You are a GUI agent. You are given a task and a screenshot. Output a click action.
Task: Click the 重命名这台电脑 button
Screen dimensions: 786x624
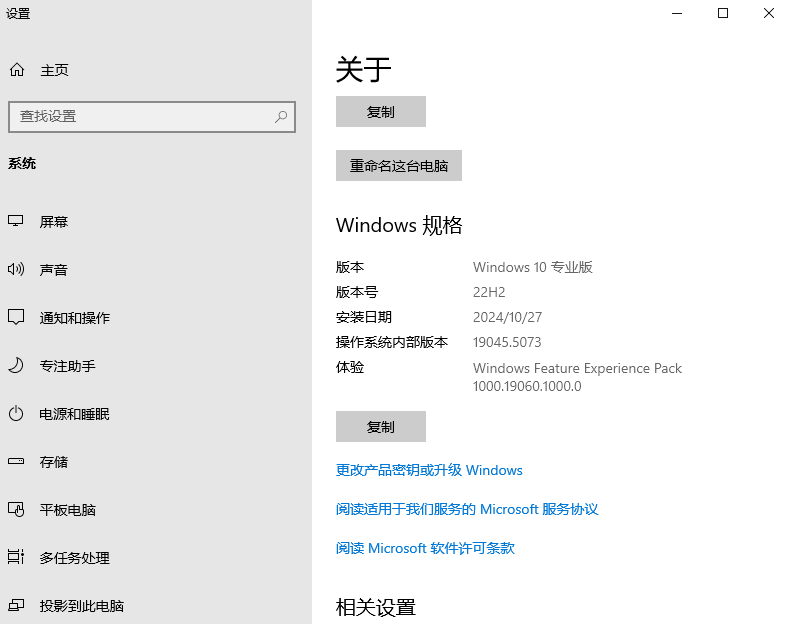(399, 165)
